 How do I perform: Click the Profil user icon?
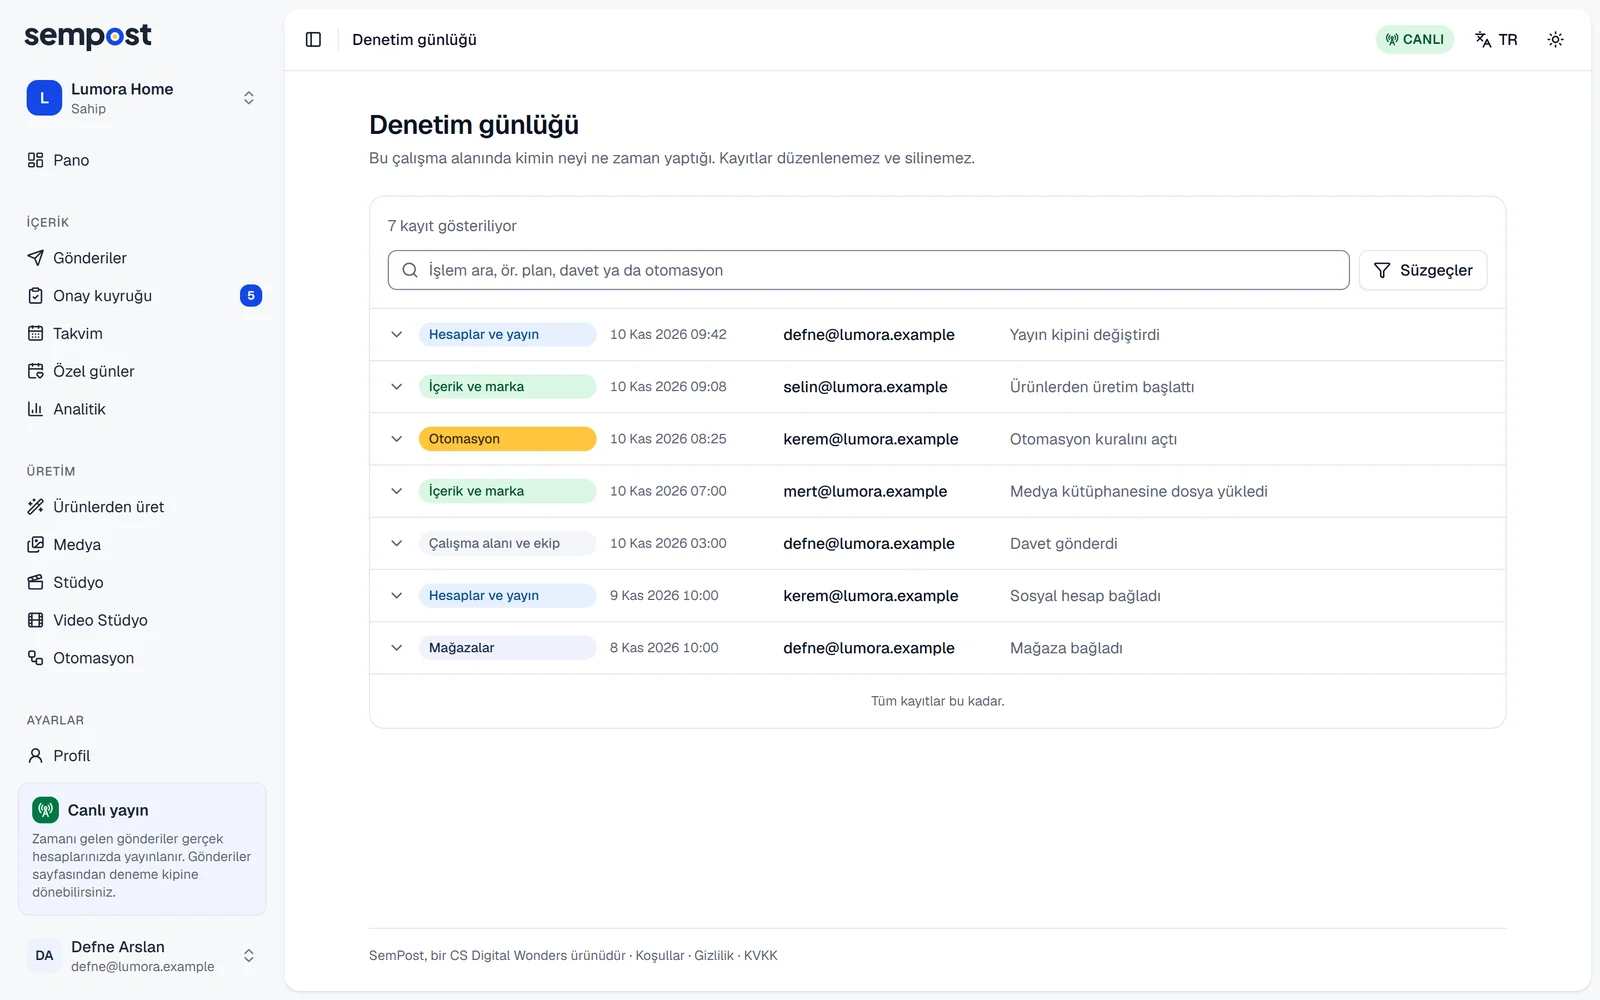(36, 756)
